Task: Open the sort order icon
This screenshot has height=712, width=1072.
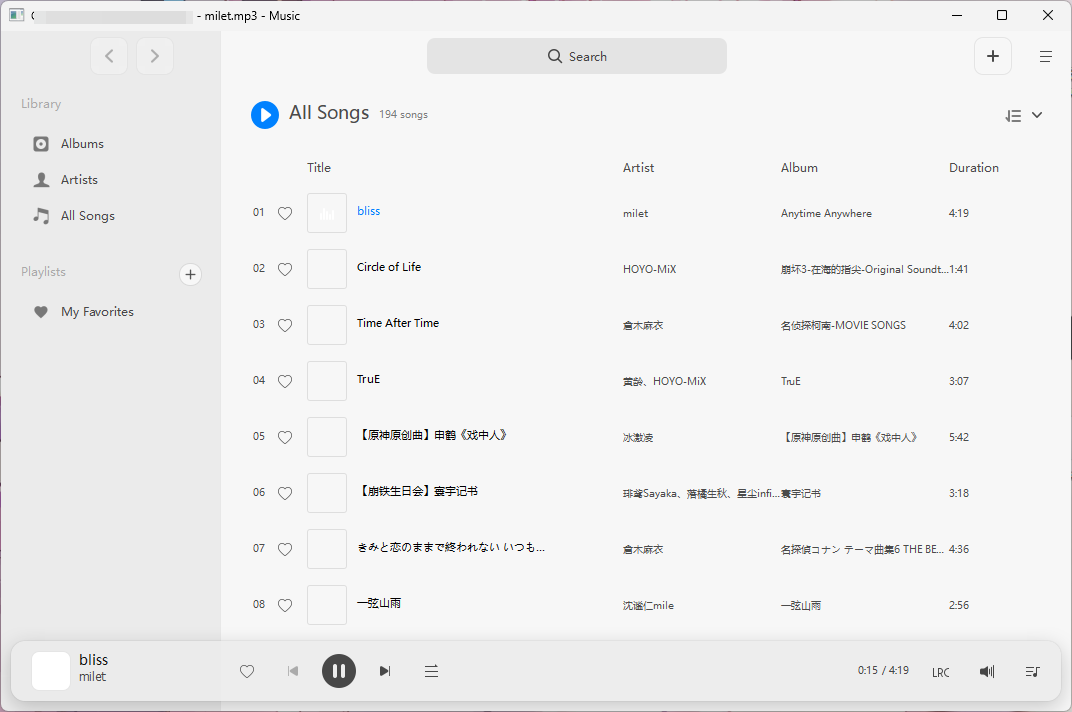Action: click(x=1013, y=116)
